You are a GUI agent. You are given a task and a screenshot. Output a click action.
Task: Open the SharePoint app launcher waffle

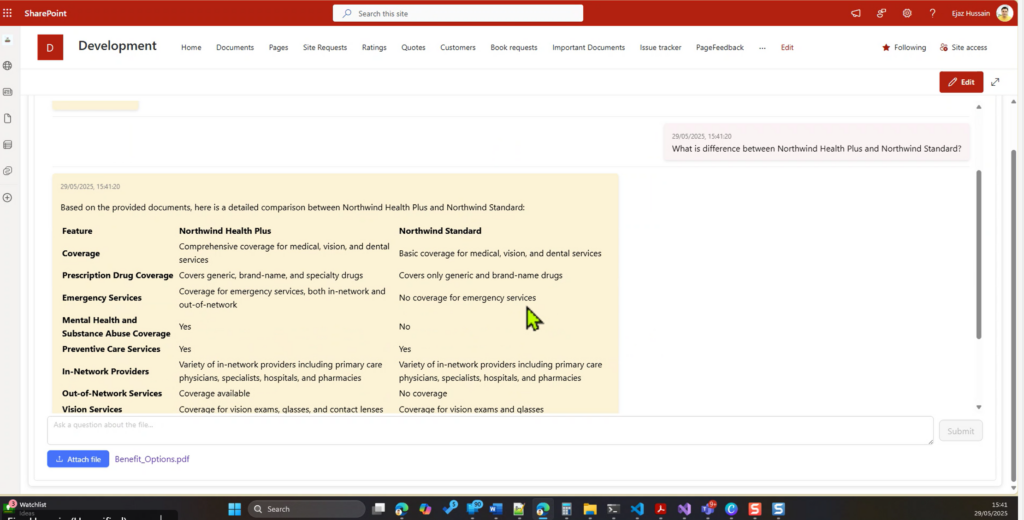pyautogui.click(x=8, y=13)
